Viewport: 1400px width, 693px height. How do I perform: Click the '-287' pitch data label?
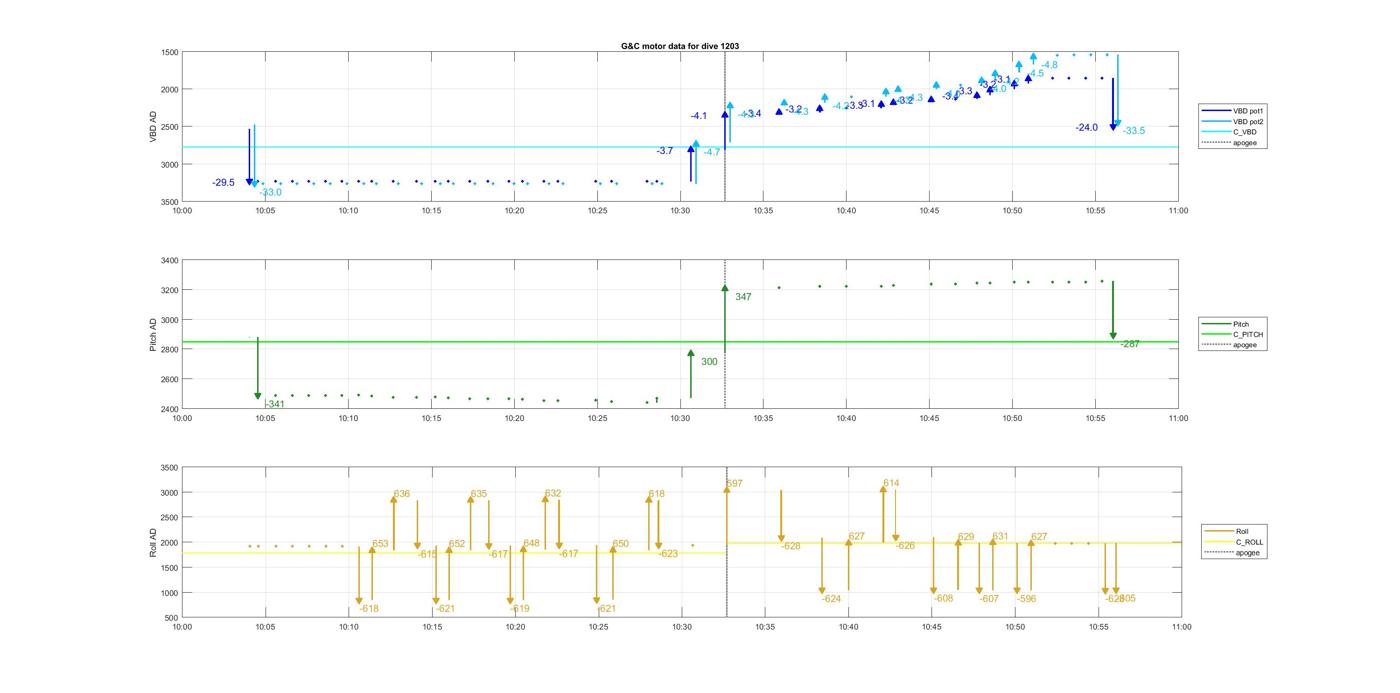tap(1130, 344)
